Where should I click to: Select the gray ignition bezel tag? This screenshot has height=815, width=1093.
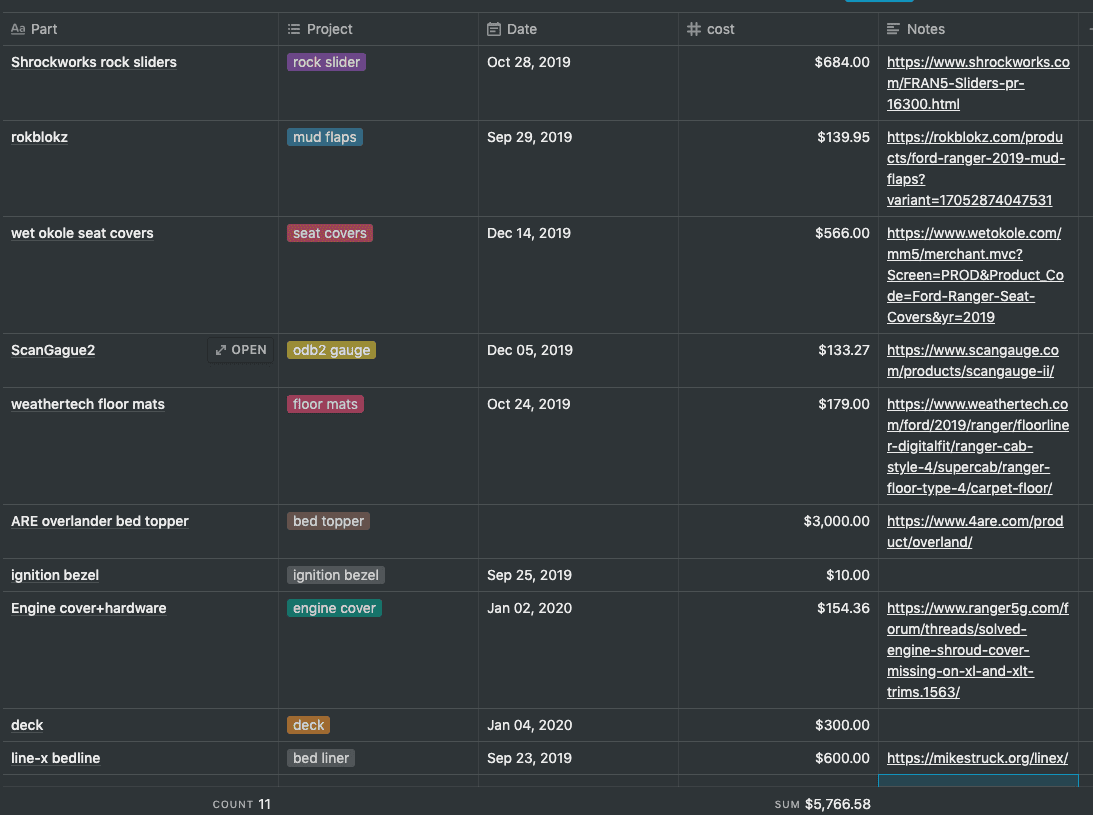tap(336, 575)
